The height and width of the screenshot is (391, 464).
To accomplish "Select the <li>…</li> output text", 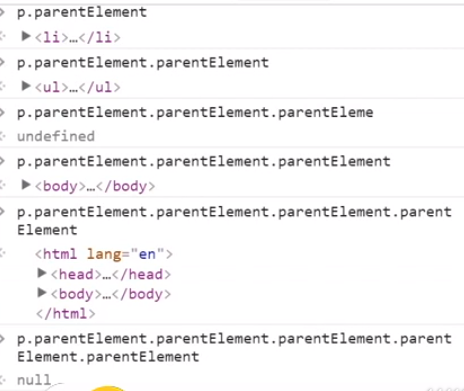I will (78, 37).
